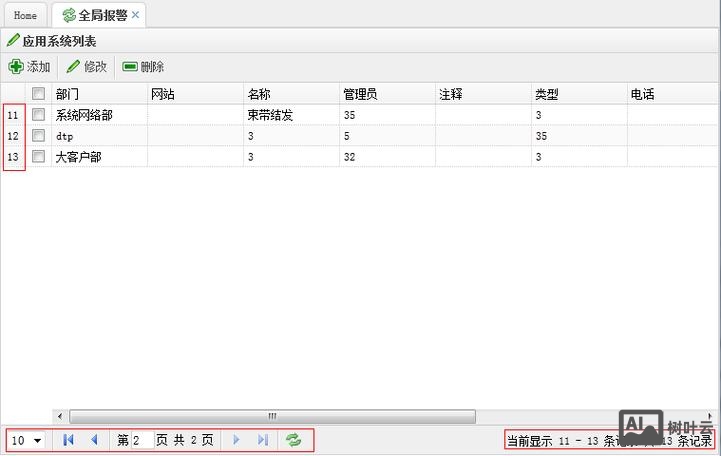Click the scrollbar left arrow

point(60,416)
